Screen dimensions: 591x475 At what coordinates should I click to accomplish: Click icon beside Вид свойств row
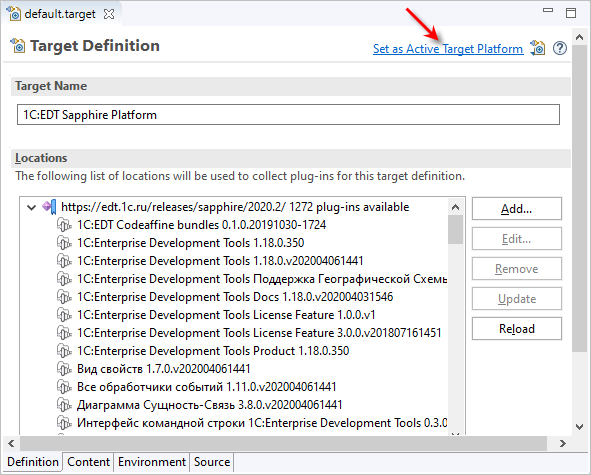click(x=64, y=369)
